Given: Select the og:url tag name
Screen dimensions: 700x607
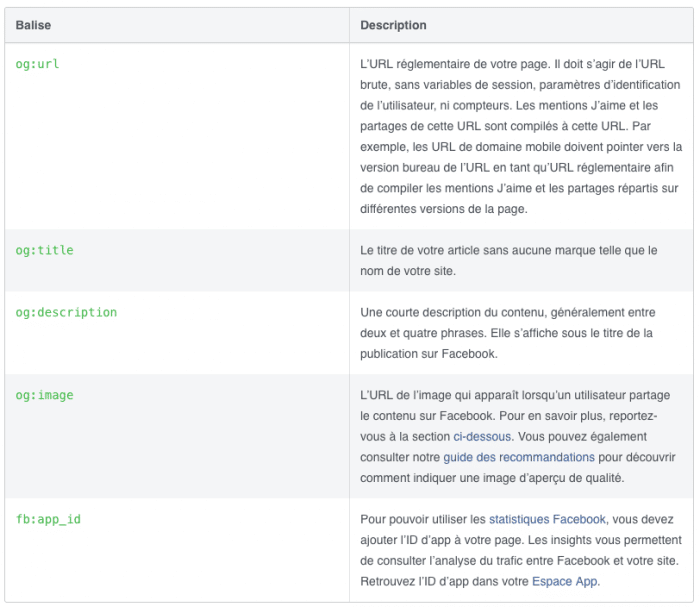Looking at the screenshot, I should click(38, 64).
